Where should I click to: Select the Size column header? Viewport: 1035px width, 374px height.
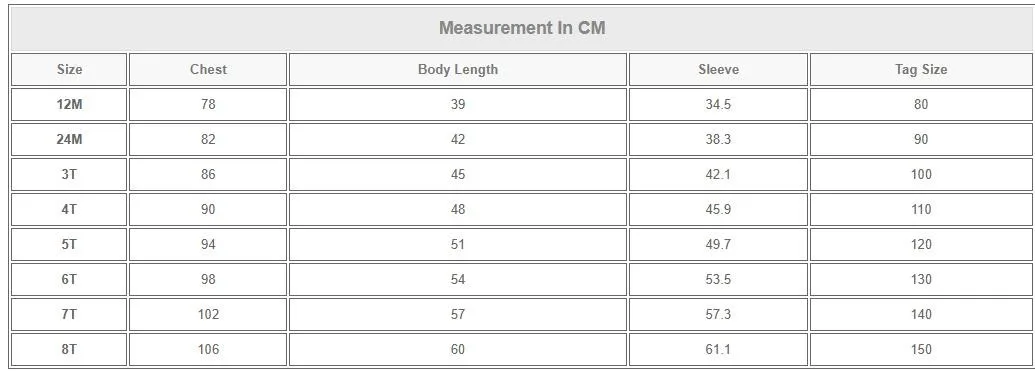point(69,69)
